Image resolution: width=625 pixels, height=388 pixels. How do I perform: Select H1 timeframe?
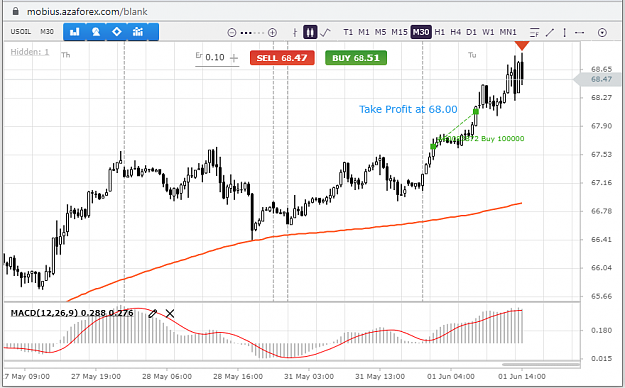point(440,32)
